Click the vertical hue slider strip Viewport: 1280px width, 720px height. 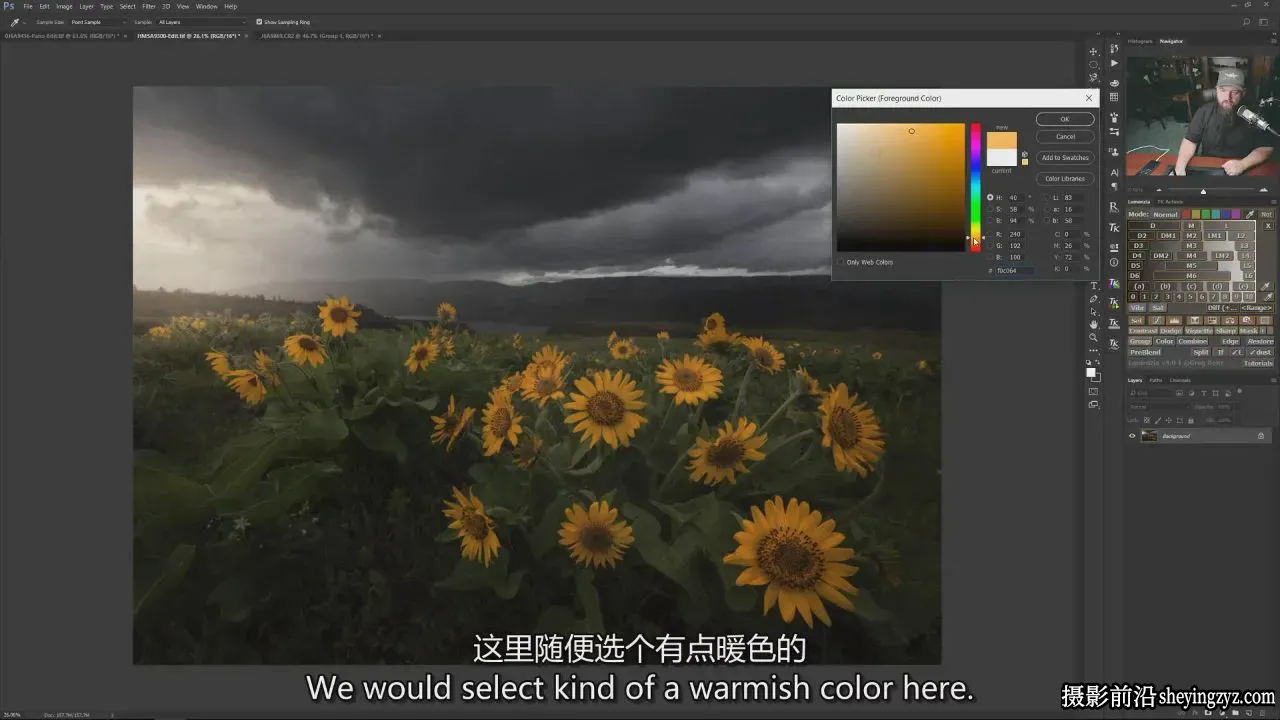click(976, 187)
